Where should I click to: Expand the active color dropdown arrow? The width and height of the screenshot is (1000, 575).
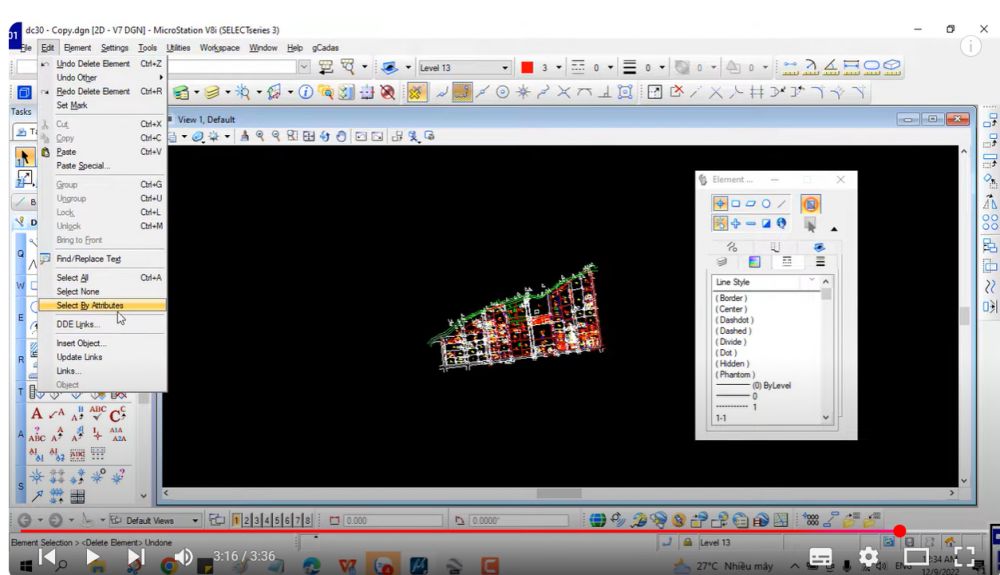coord(559,68)
